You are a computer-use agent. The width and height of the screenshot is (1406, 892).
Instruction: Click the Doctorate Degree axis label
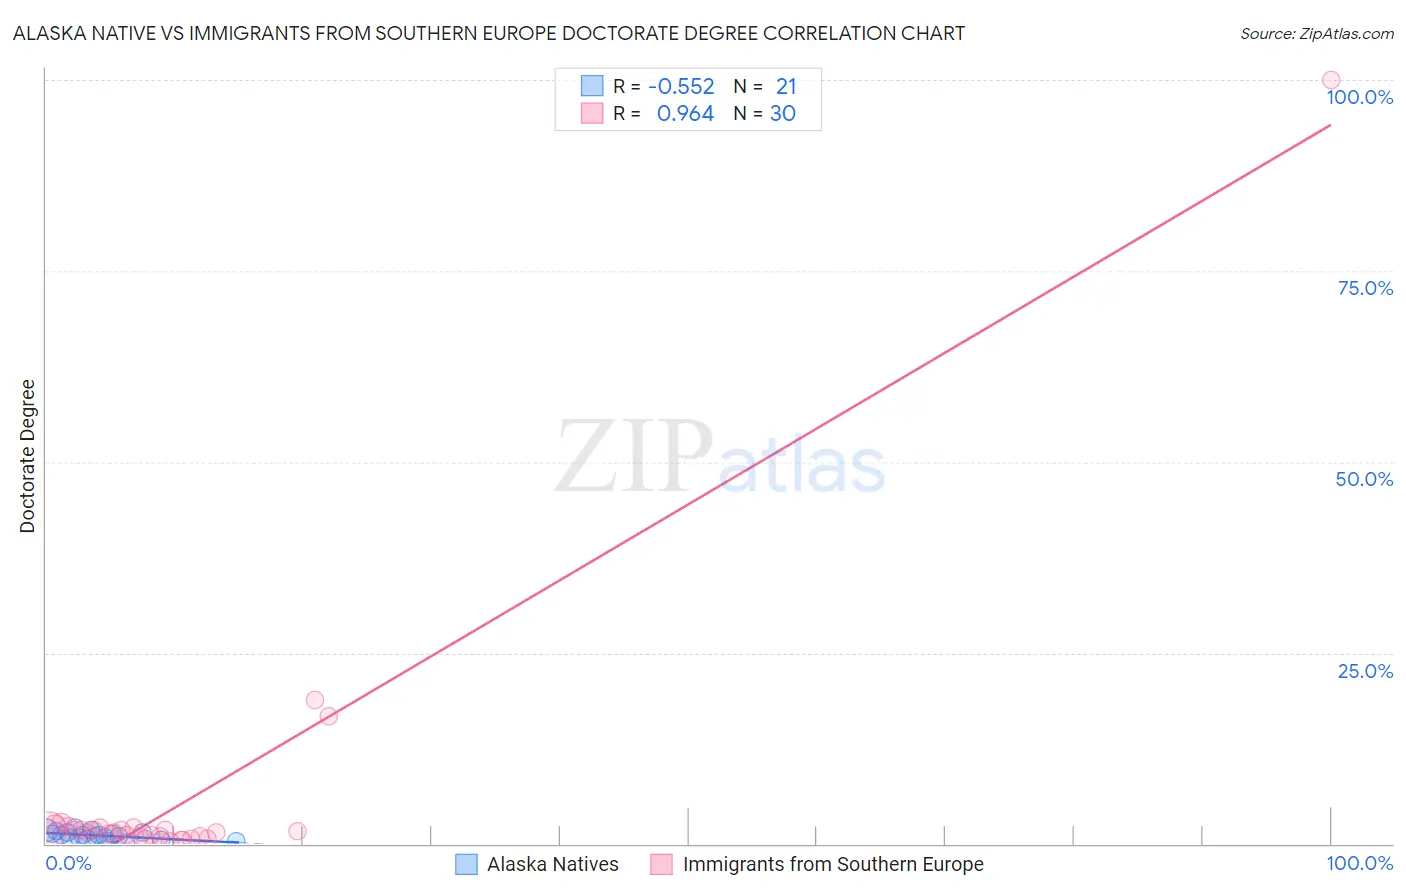[28, 456]
